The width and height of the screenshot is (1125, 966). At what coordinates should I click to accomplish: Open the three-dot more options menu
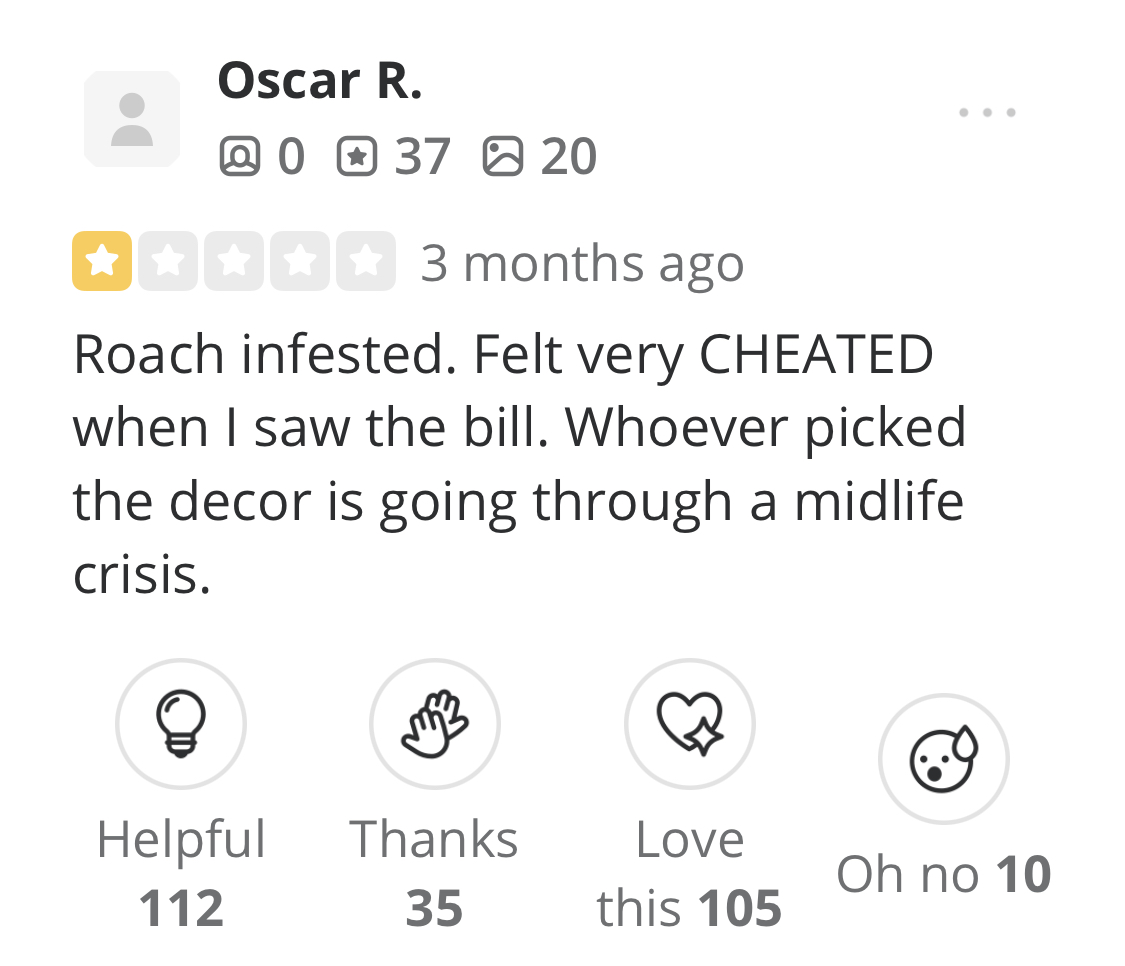[x=987, y=113]
